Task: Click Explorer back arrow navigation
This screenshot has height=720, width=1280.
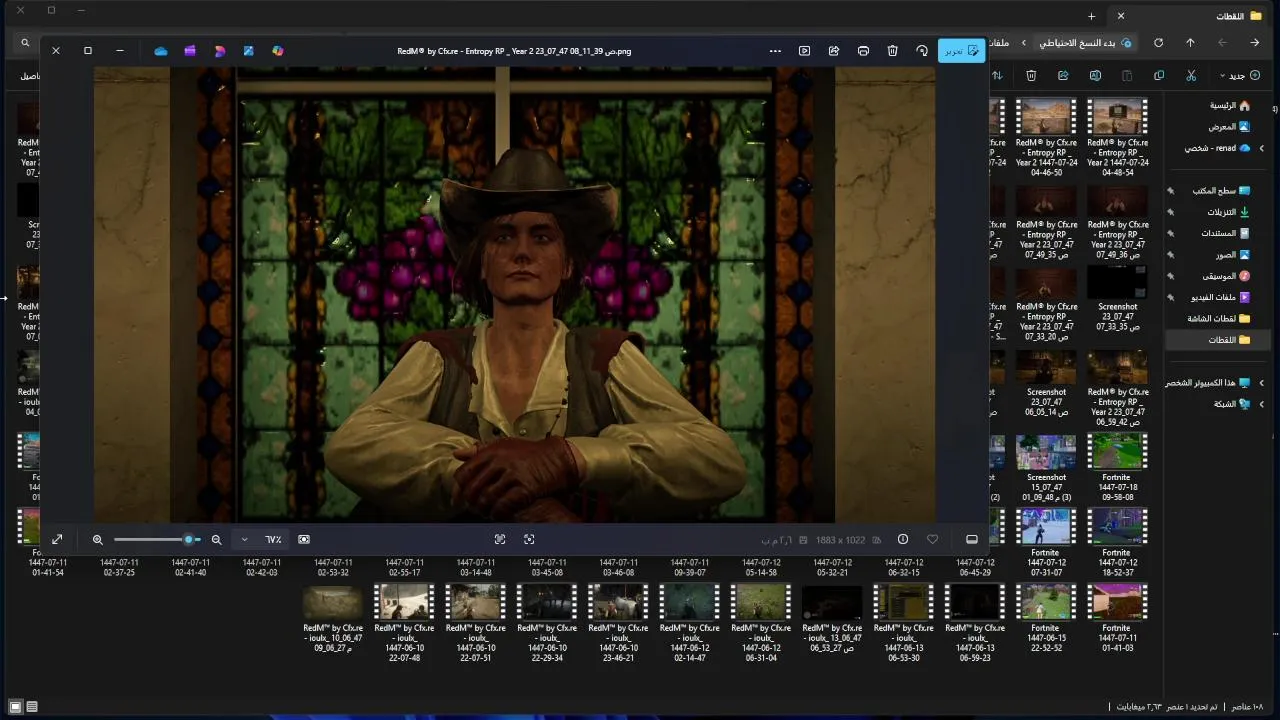Action: coord(1254,43)
